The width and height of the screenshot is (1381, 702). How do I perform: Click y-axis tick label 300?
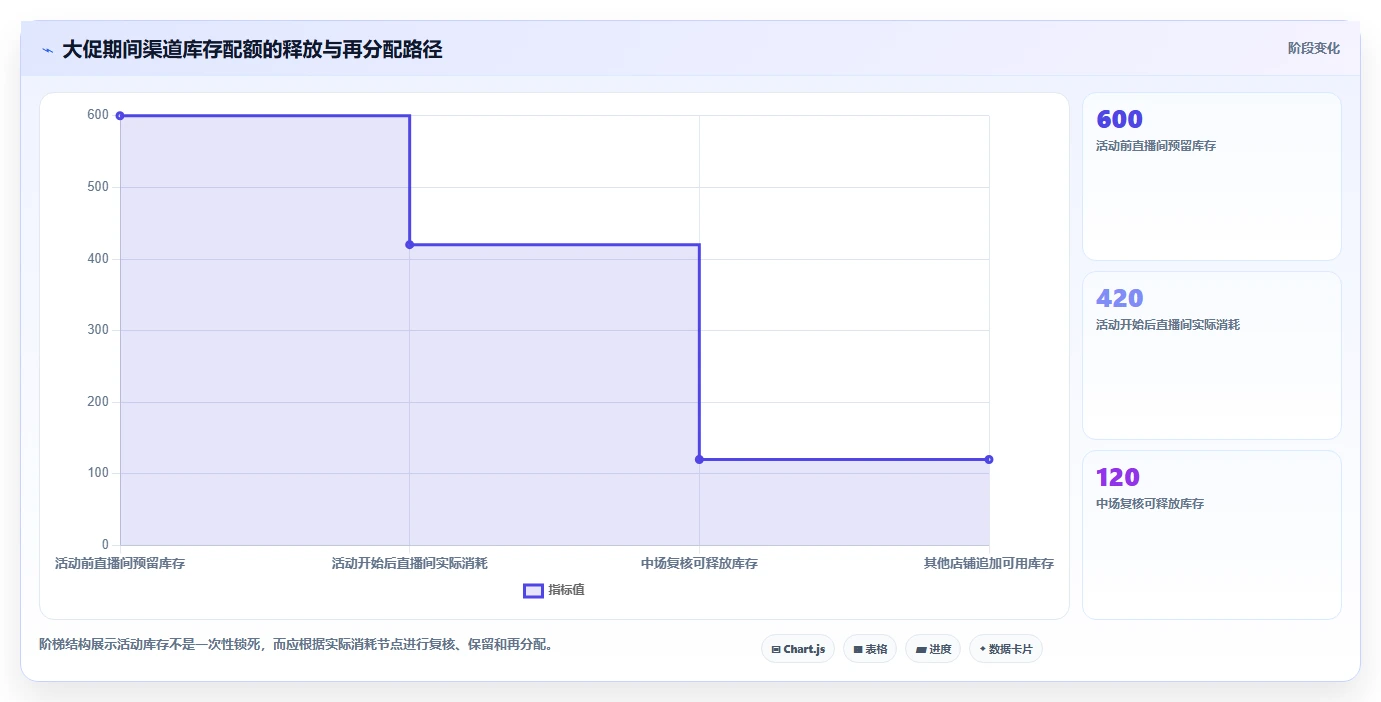coord(98,330)
